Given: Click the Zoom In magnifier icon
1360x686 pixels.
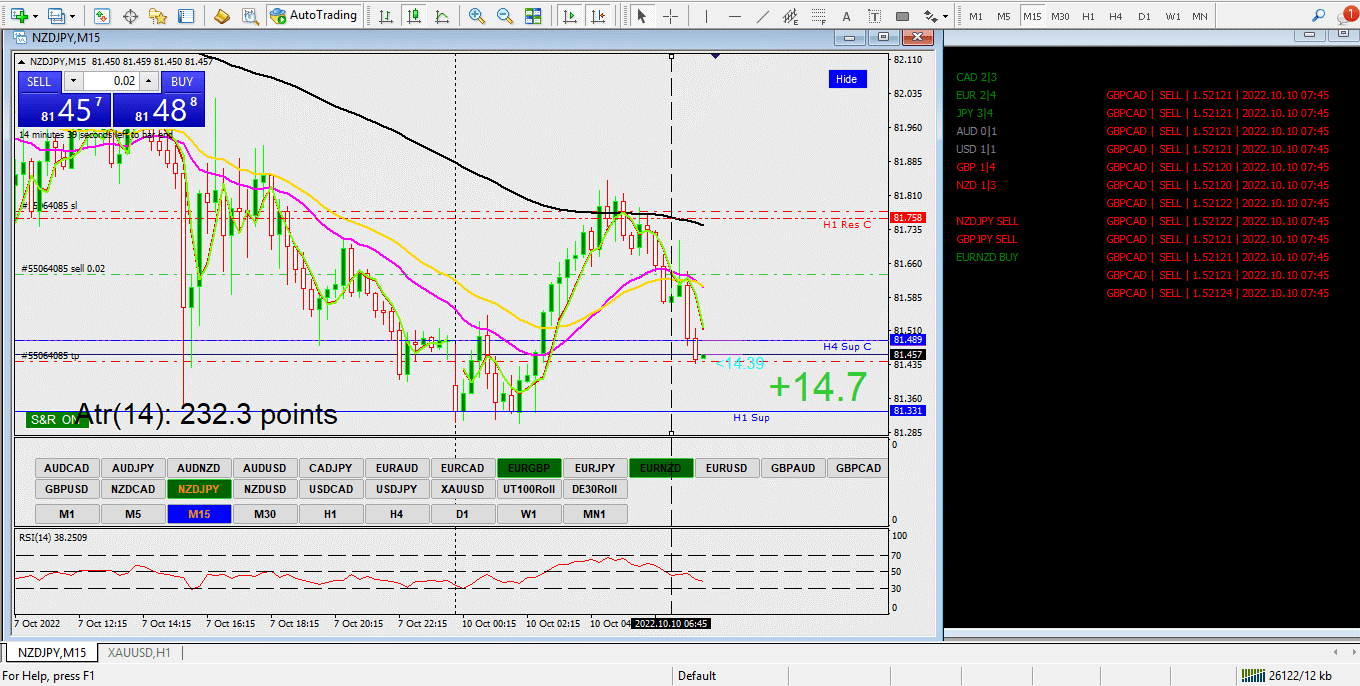Looking at the screenshot, I should [477, 16].
